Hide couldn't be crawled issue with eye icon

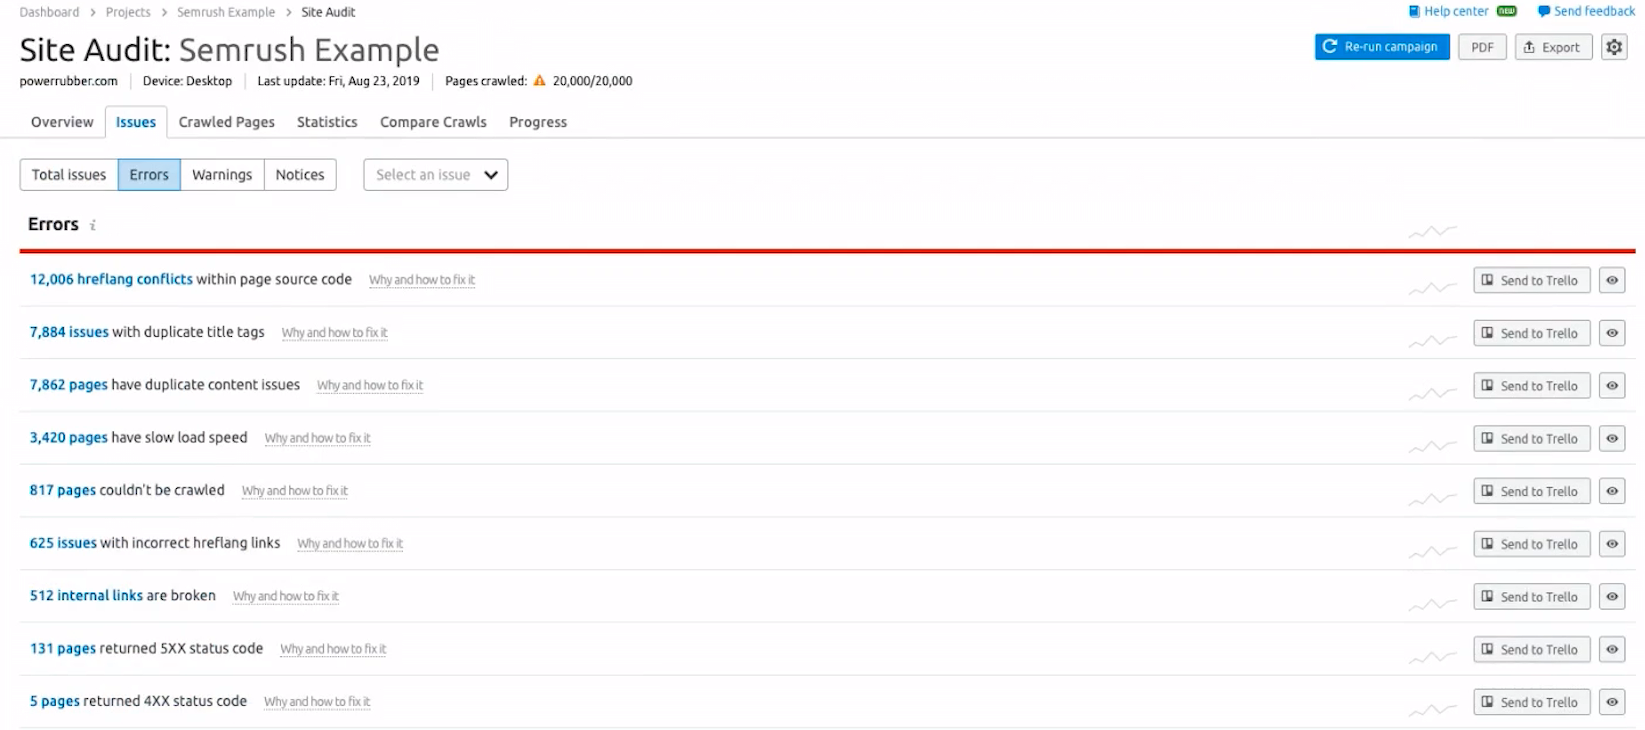1612,491
